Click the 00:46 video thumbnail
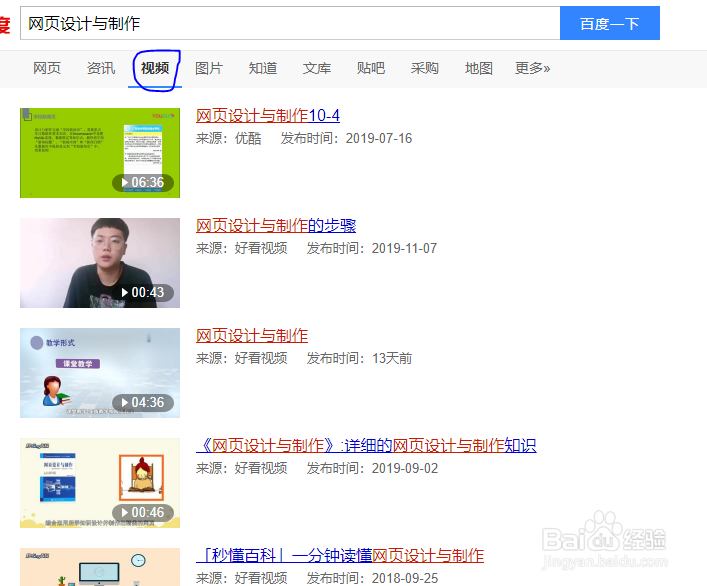 pos(100,483)
